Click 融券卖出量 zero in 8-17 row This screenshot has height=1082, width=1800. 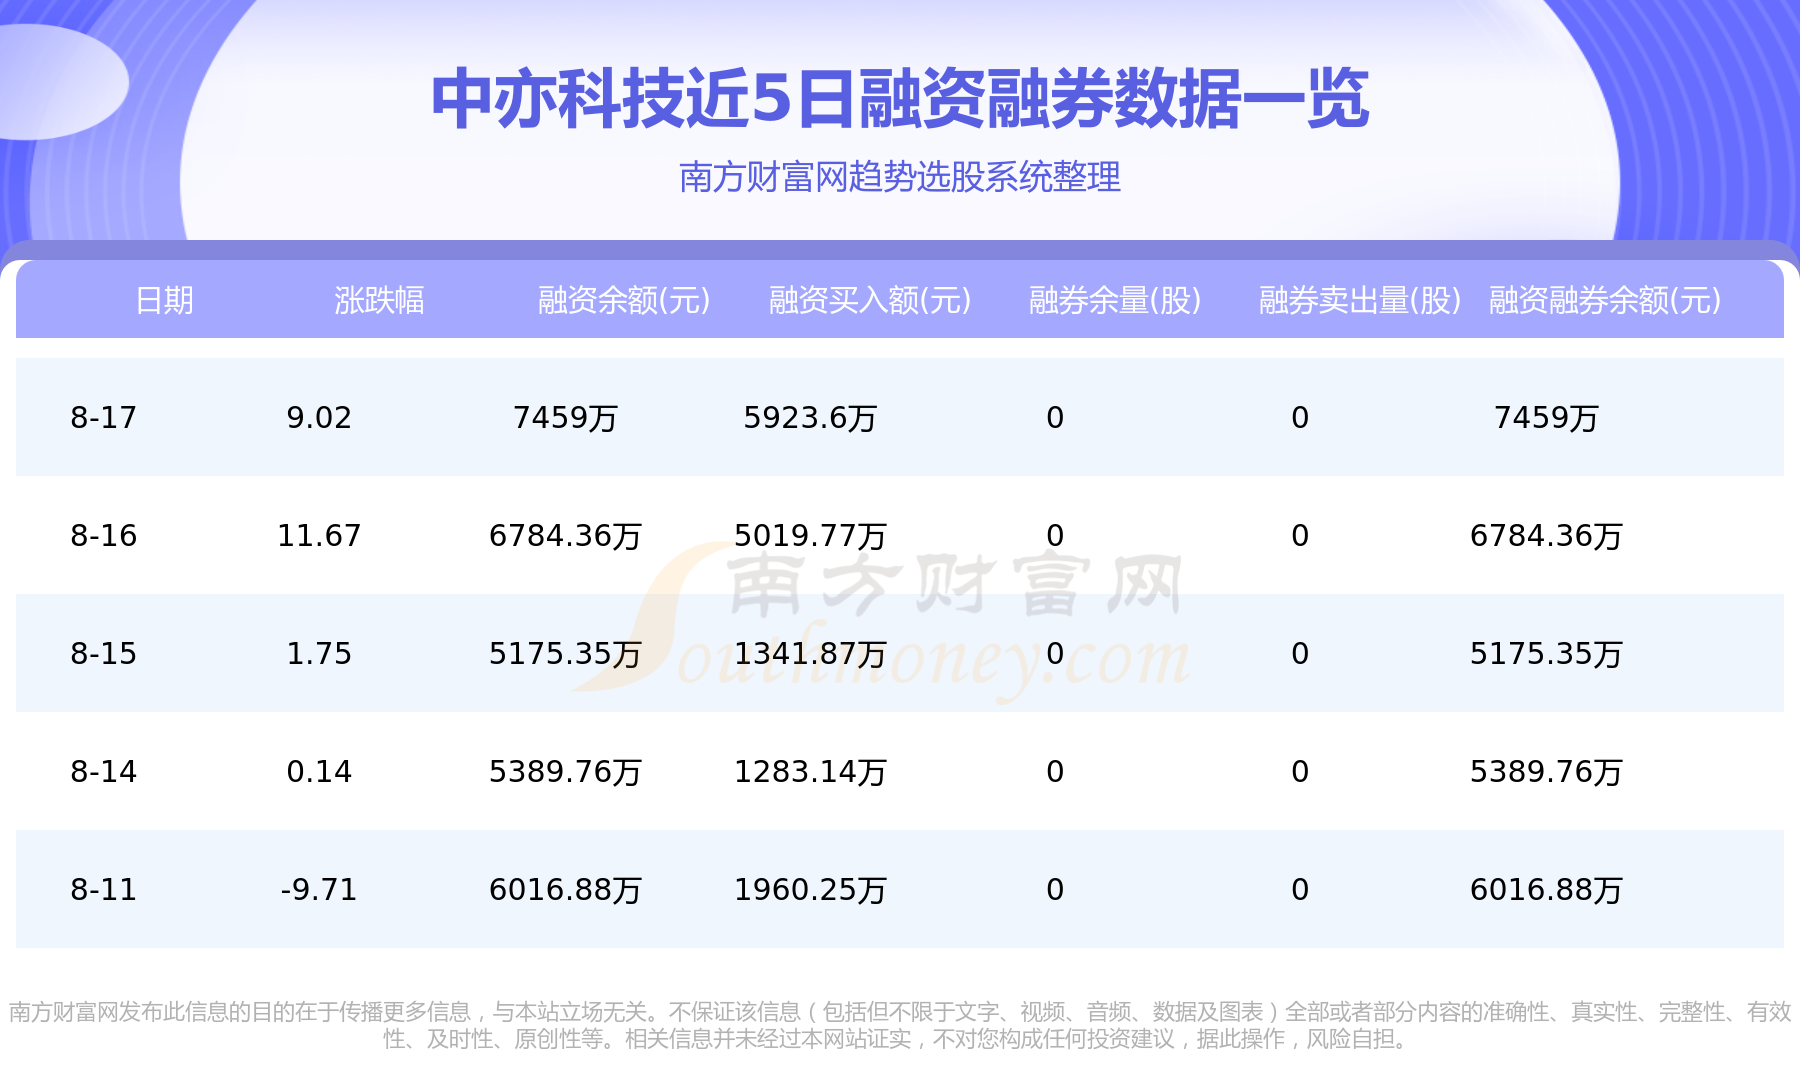pyautogui.click(x=1300, y=417)
